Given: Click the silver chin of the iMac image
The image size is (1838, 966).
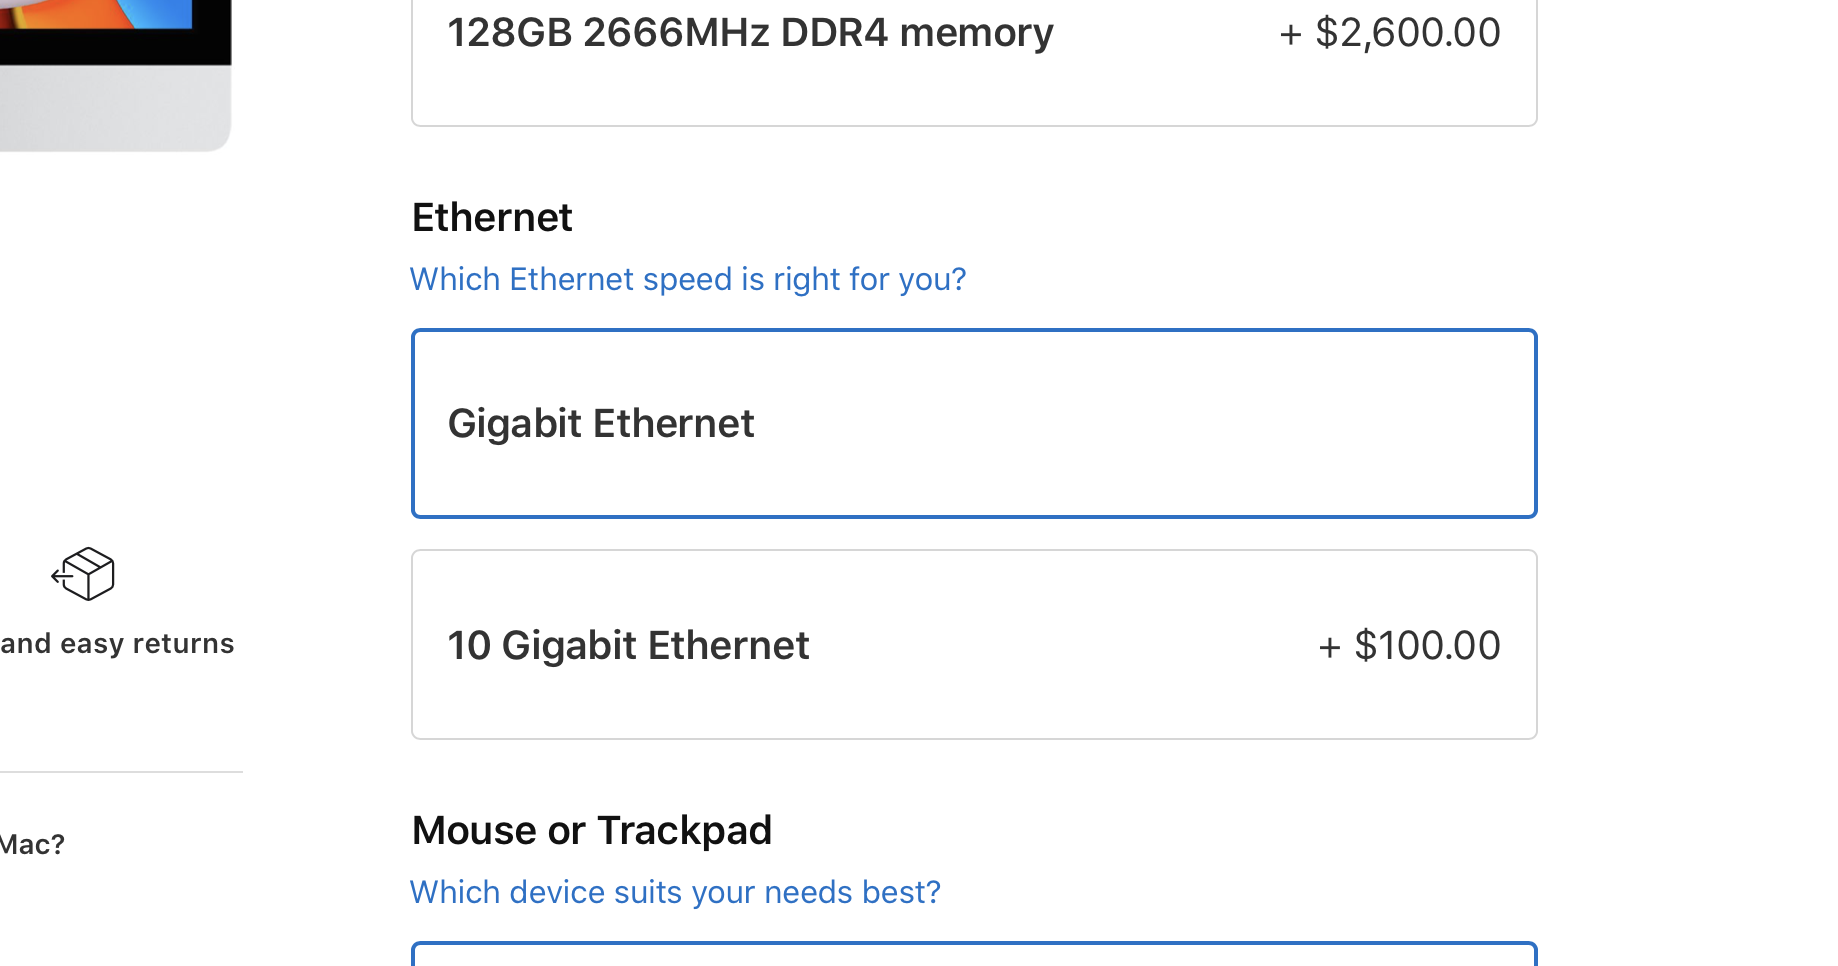Looking at the screenshot, I should 115,108.
